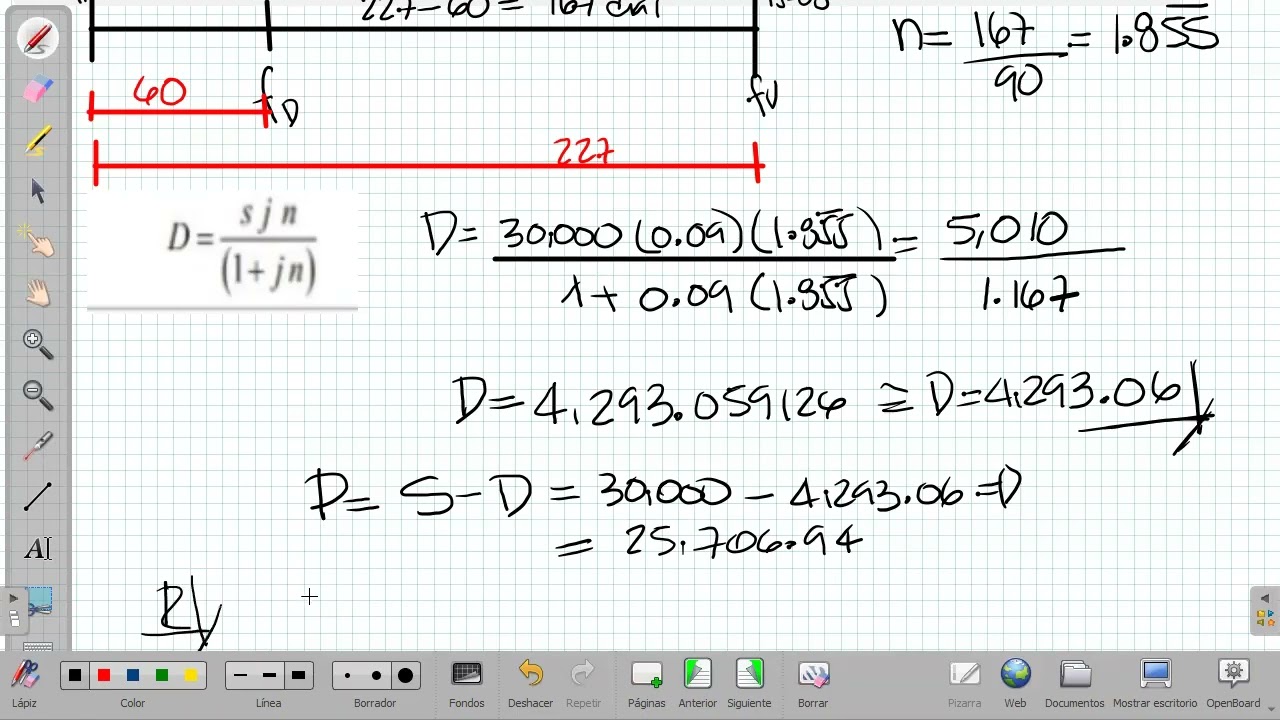The height and width of the screenshot is (720, 1280).
Task: Set the thin line width
Action: point(240,676)
